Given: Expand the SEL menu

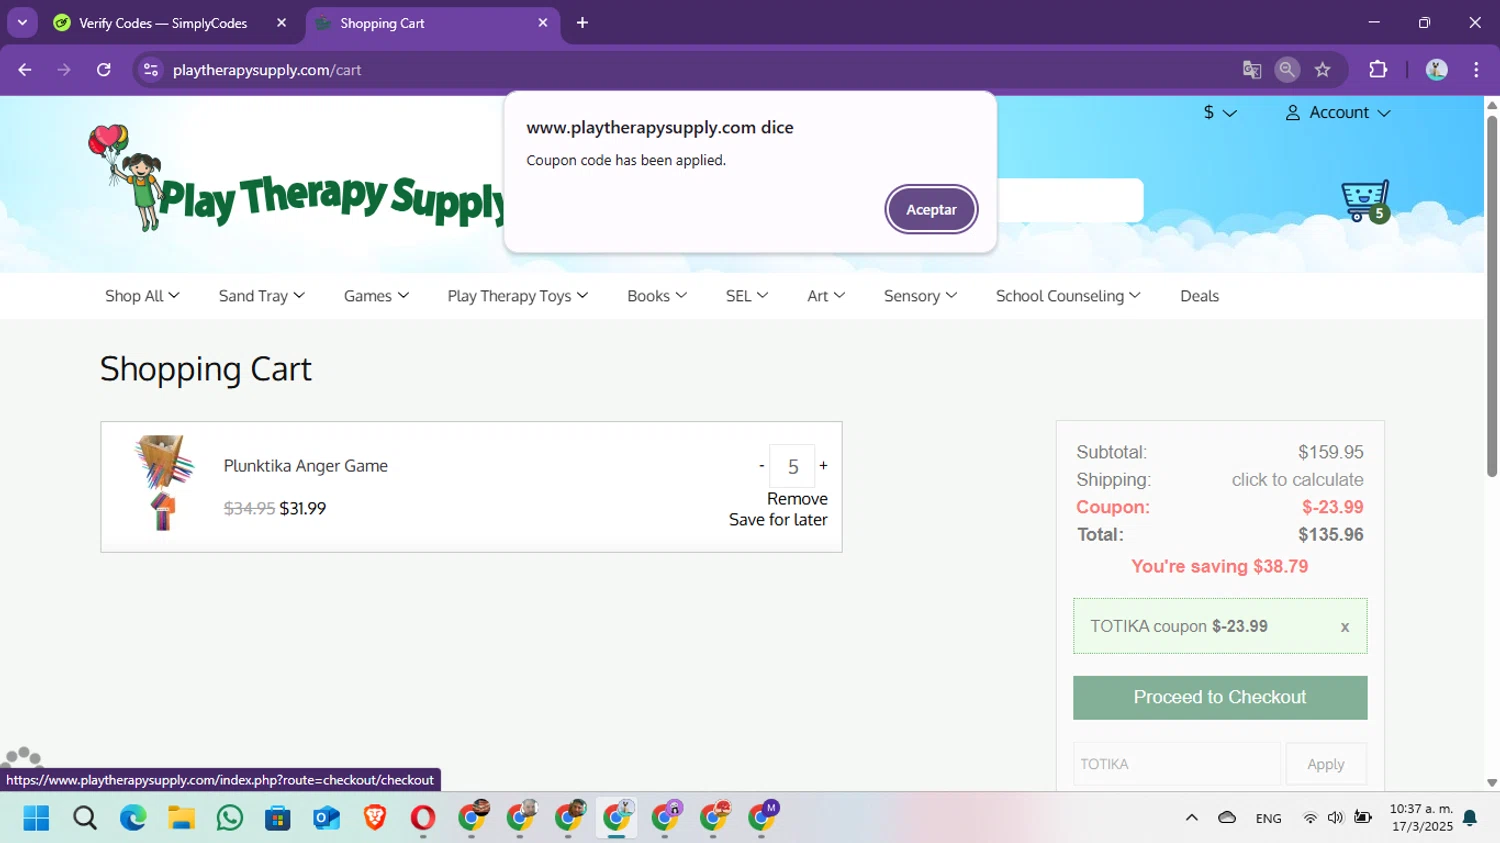Looking at the screenshot, I should click(x=747, y=296).
